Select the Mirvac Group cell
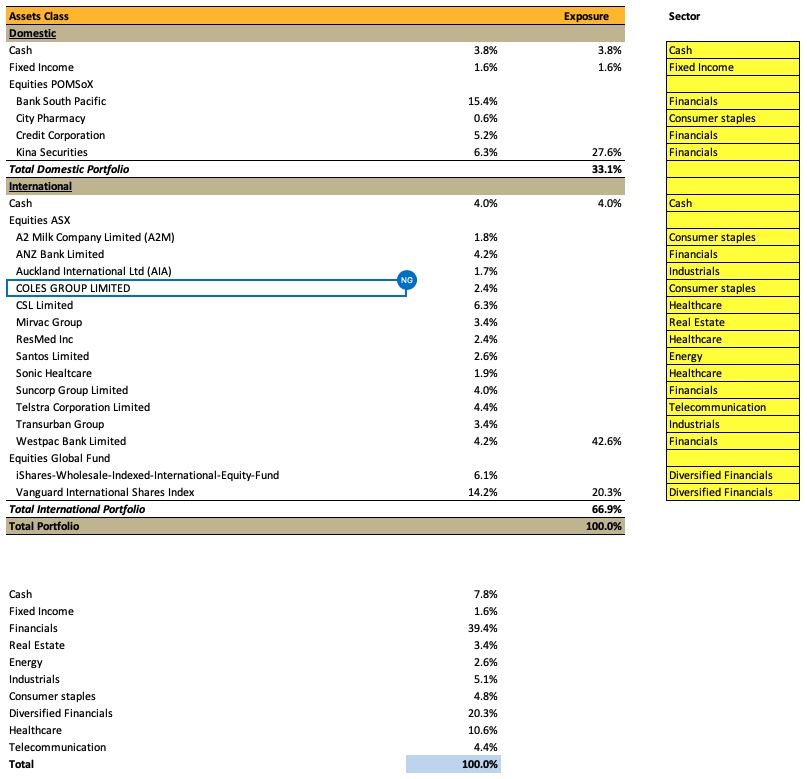This screenshot has width=807, height=779. coord(49,322)
